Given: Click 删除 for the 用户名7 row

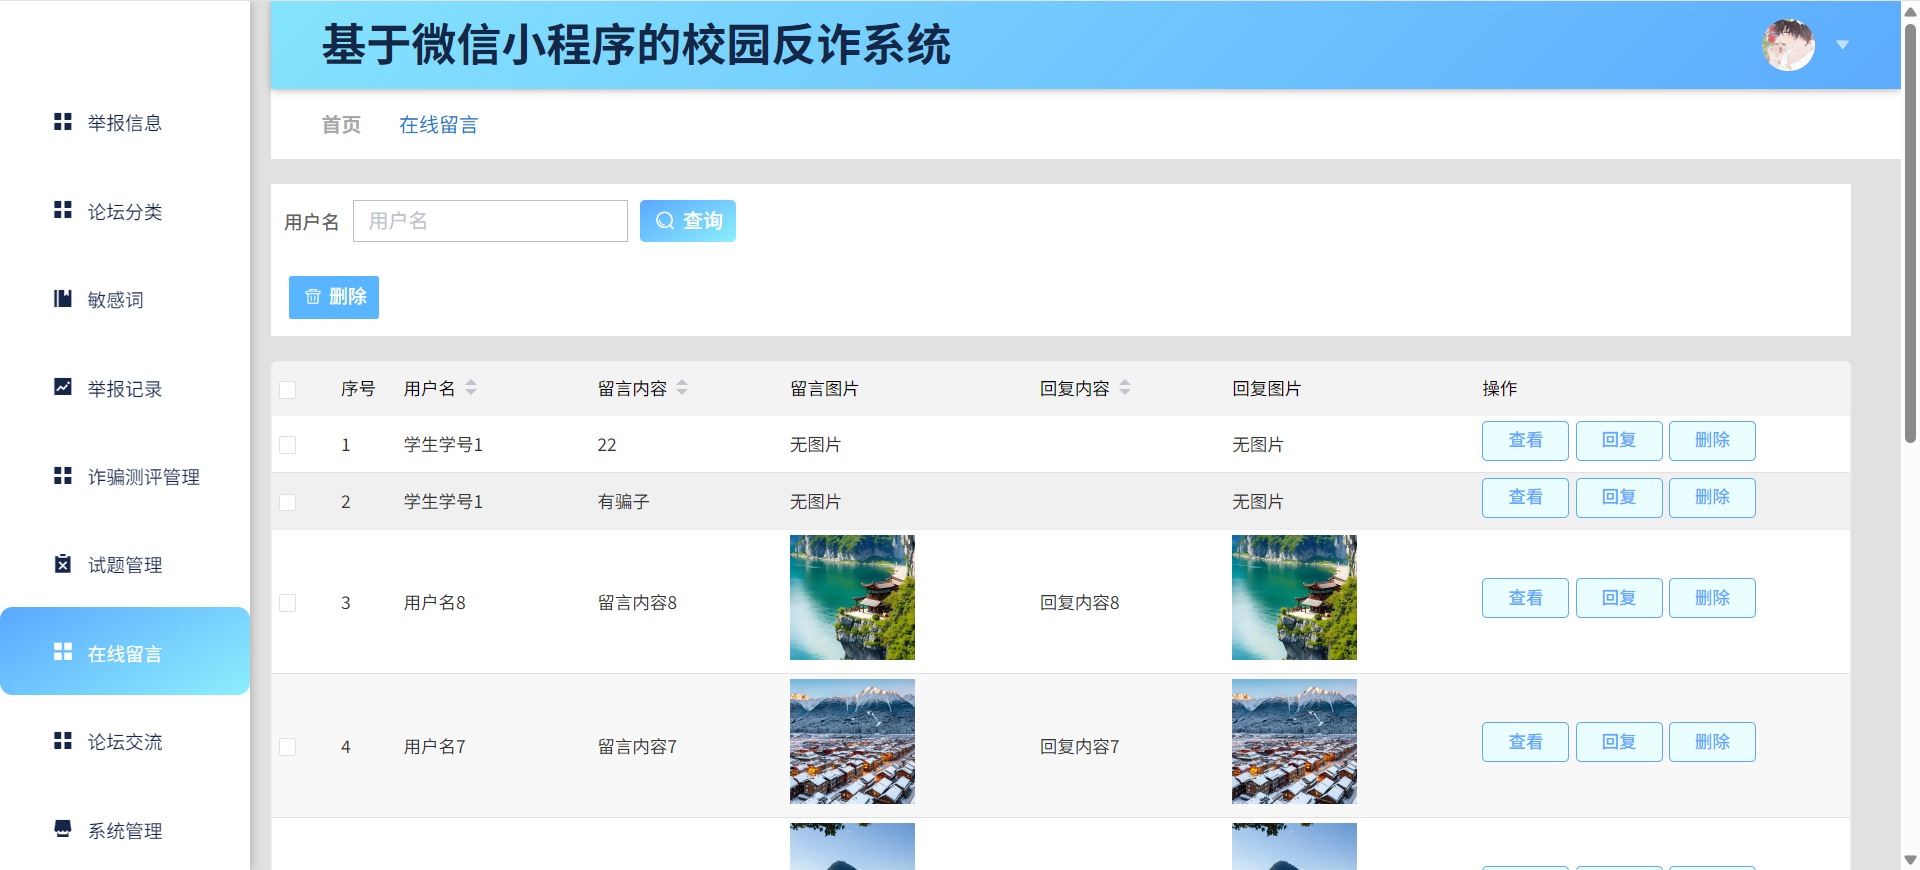Looking at the screenshot, I should (1712, 742).
